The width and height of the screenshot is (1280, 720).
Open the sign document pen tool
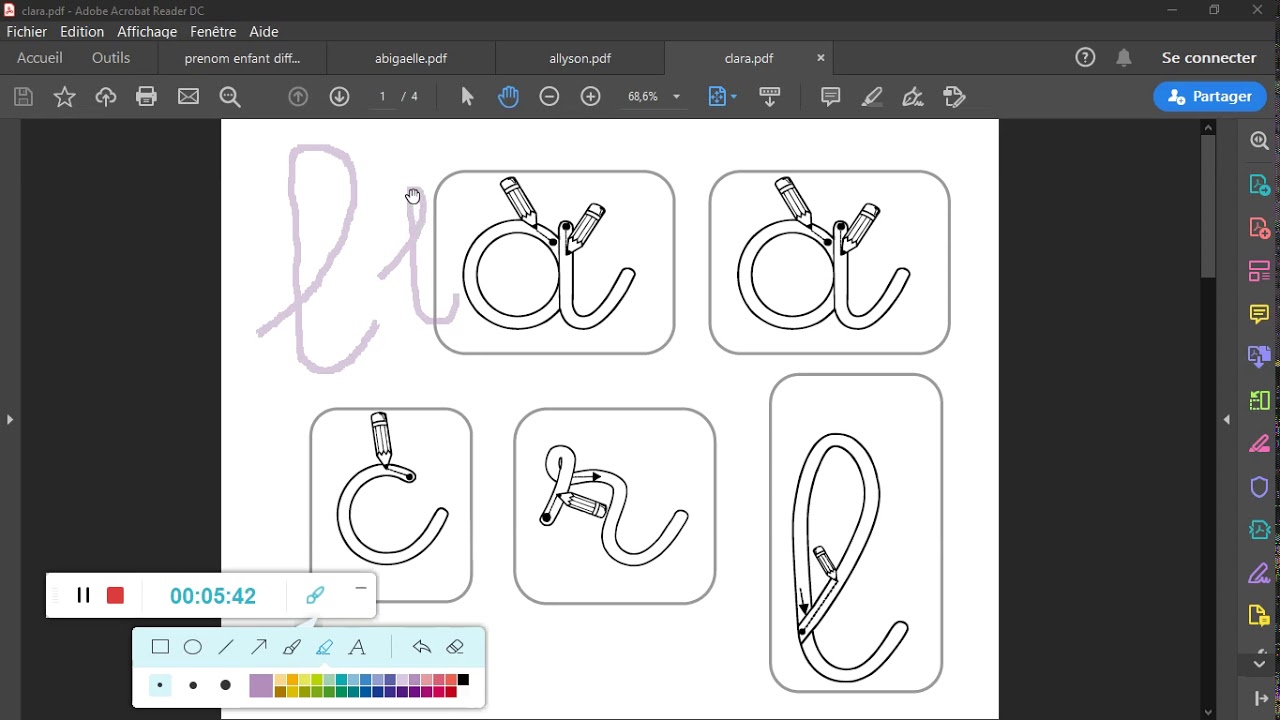913,97
